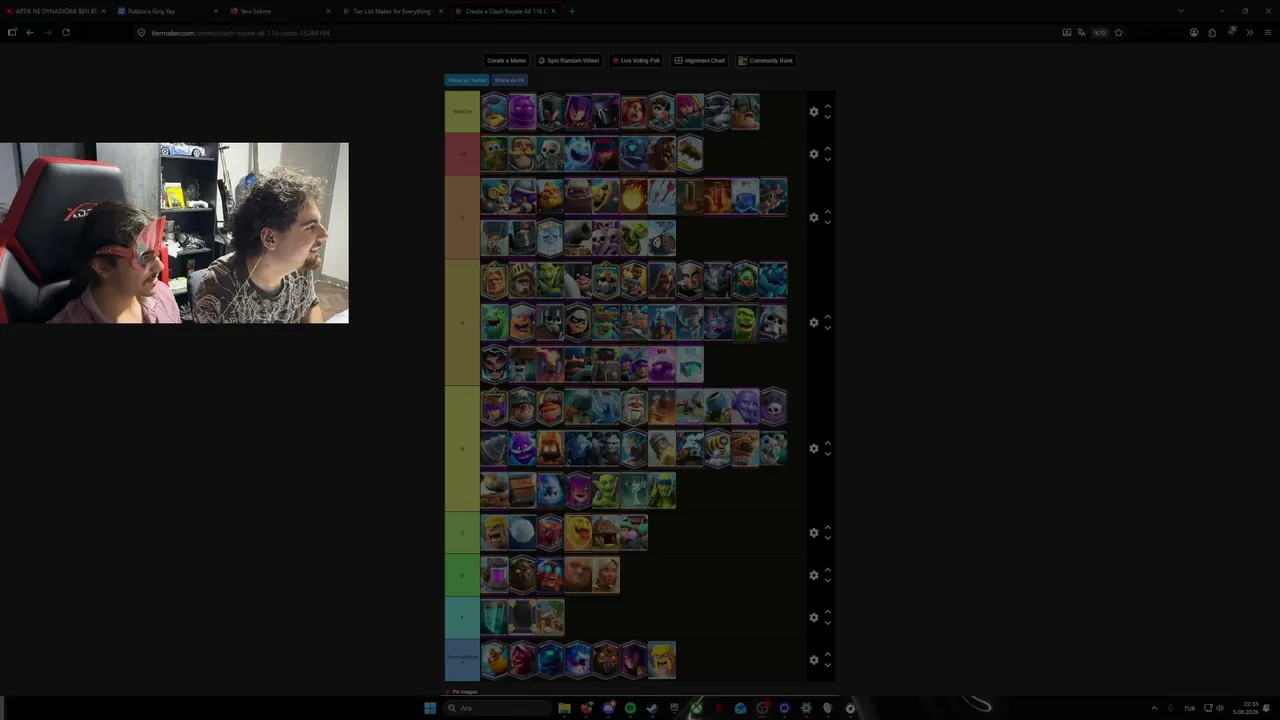Move the D tier row down

[827, 581]
